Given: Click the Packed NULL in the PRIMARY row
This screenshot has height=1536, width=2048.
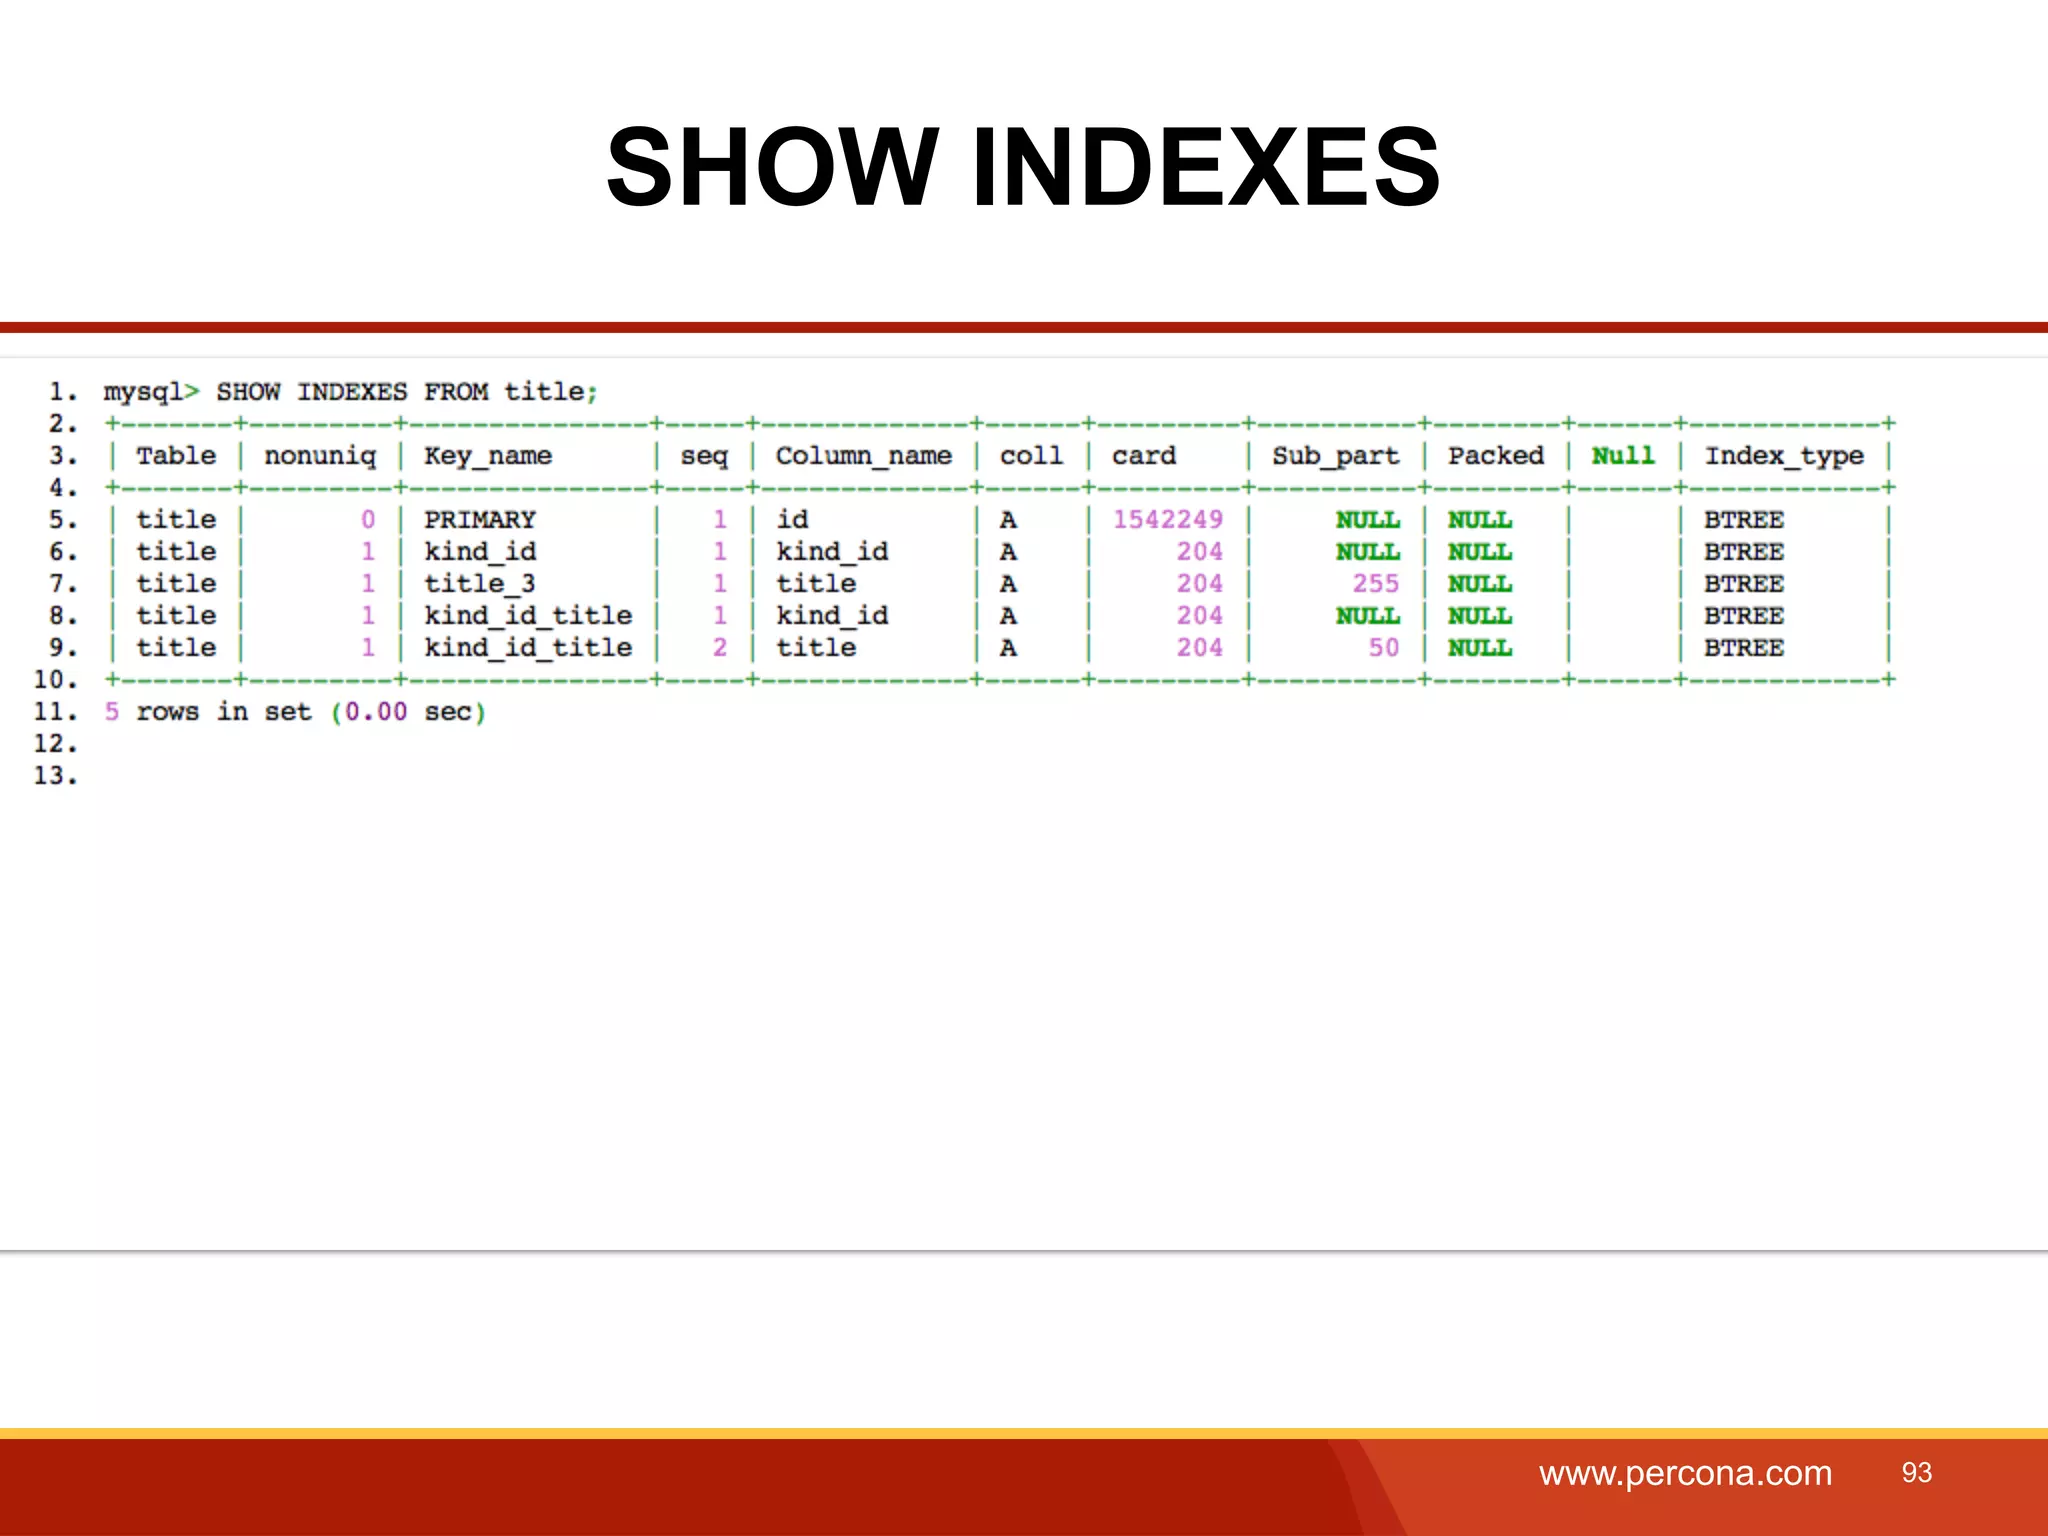Looking at the screenshot, I should (1480, 520).
